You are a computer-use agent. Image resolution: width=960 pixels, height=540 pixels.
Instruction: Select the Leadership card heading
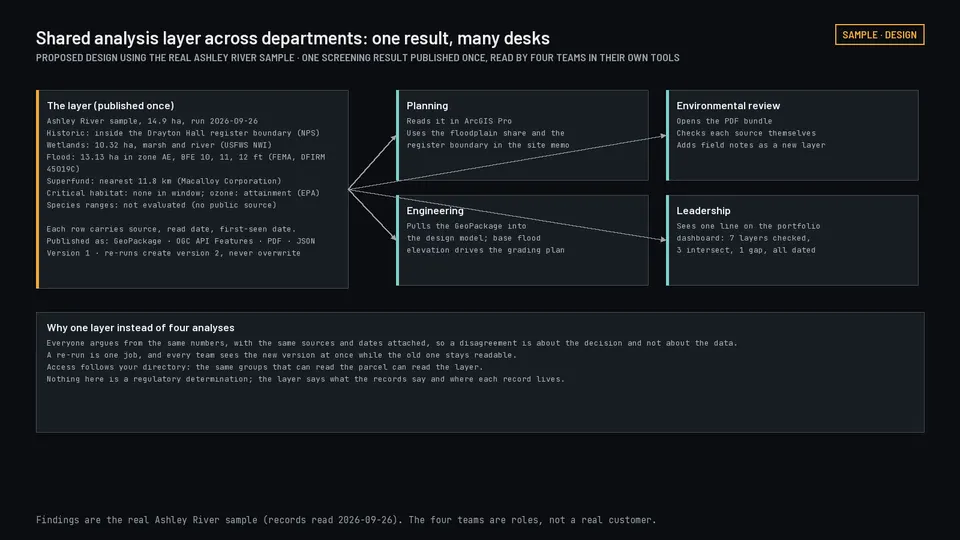point(703,211)
